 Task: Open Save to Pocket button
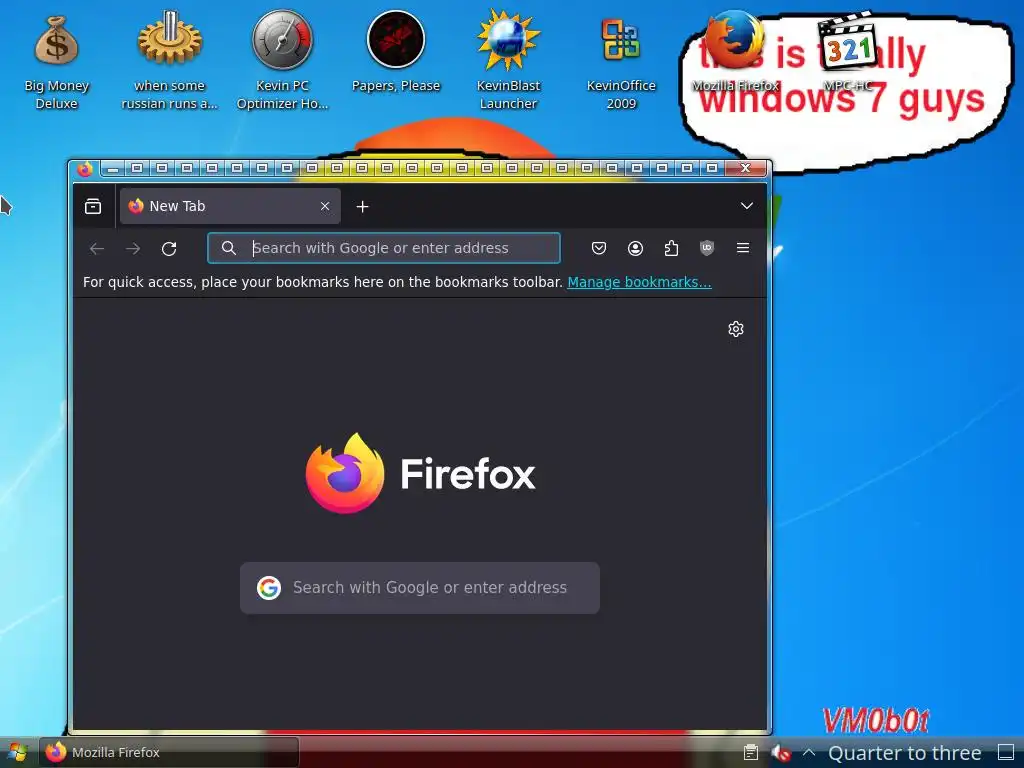click(x=599, y=248)
